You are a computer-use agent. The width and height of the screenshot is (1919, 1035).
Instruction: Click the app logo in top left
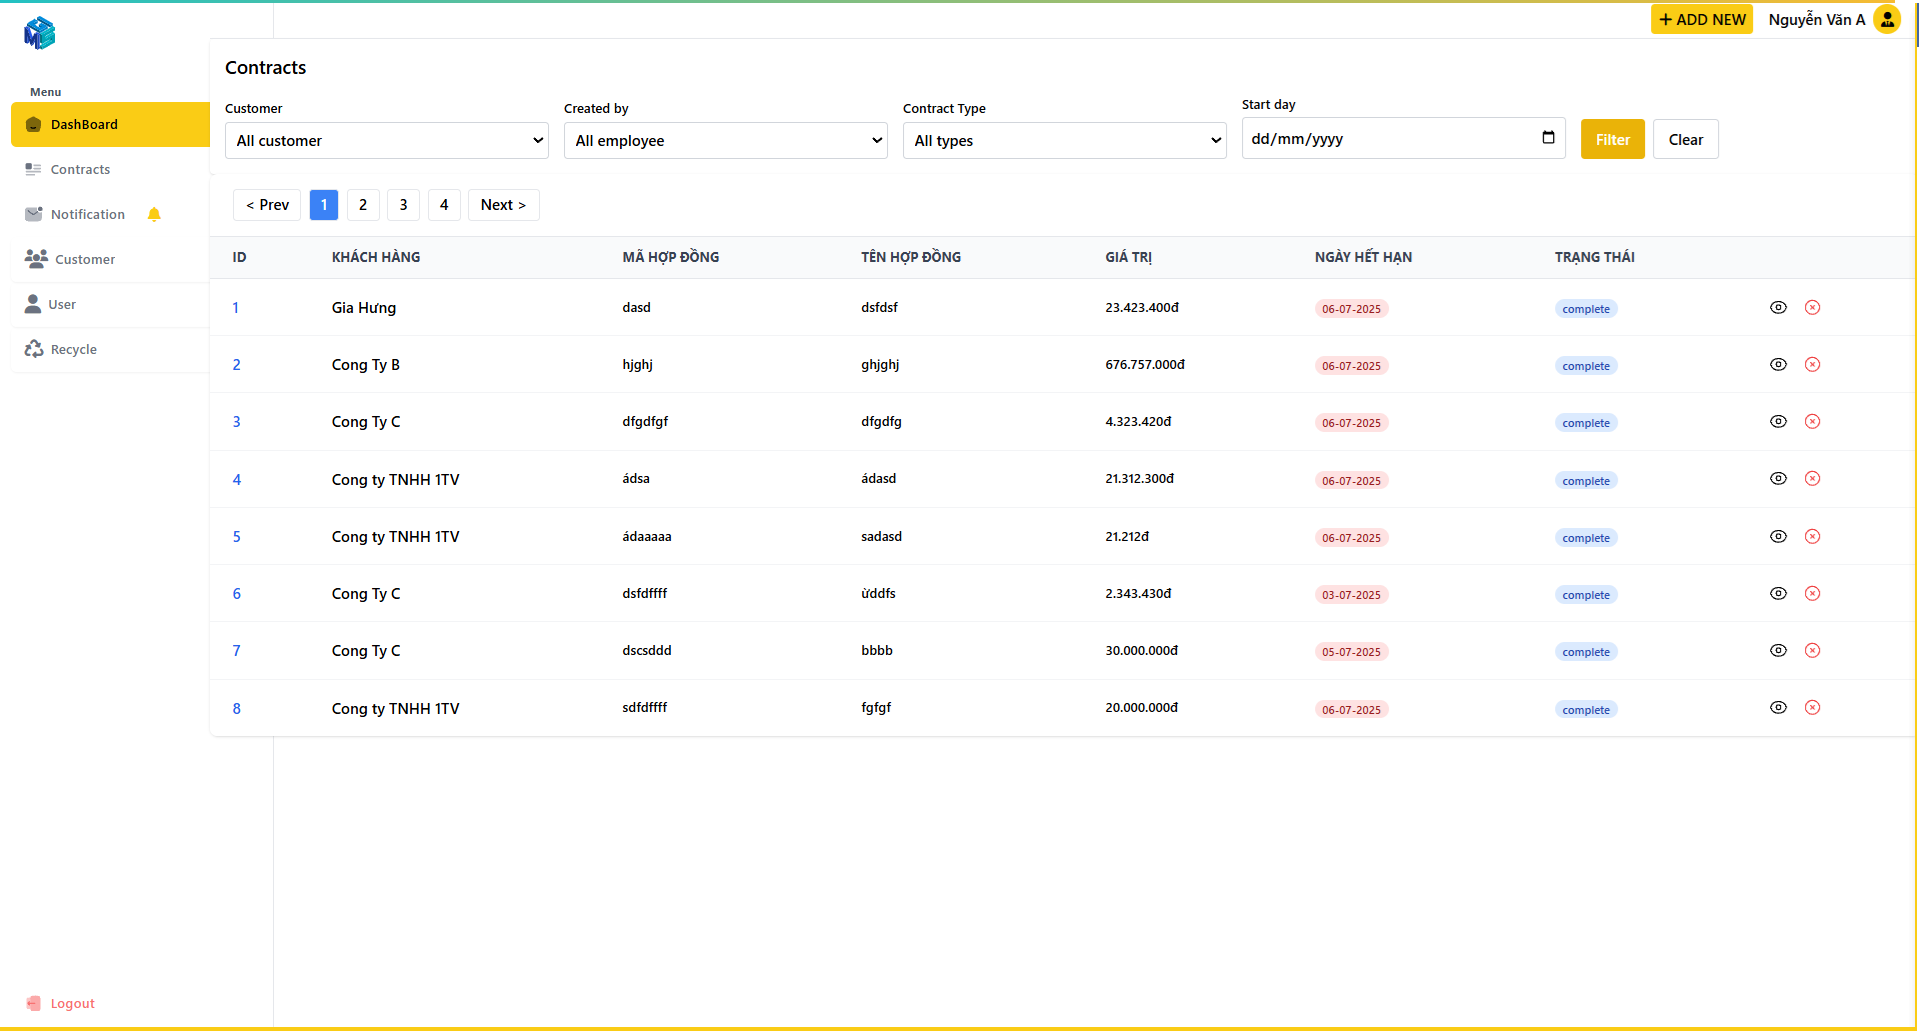point(40,33)
